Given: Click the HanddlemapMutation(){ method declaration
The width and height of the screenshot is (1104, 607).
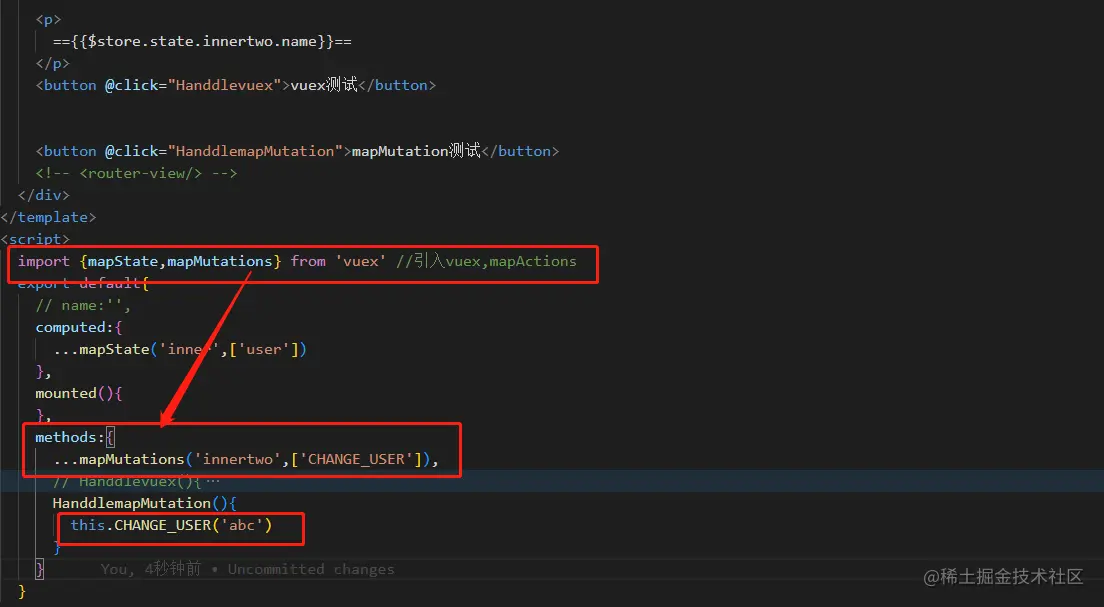Looking at the screenshot, I should (x=145, y=503).
